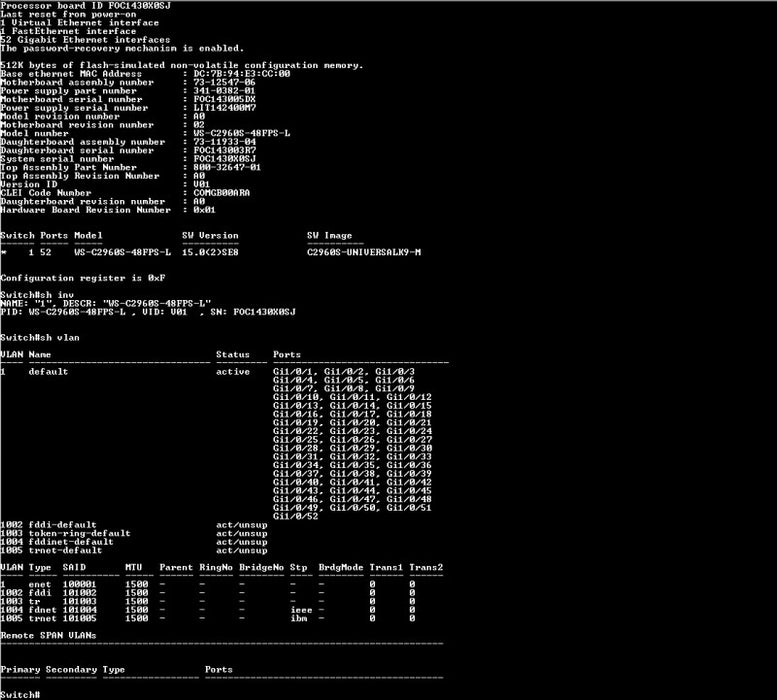Screen dimensions: 777x700
Task: Click port Gi1/0/12 in VLAN list
Action: coord(409,397)
